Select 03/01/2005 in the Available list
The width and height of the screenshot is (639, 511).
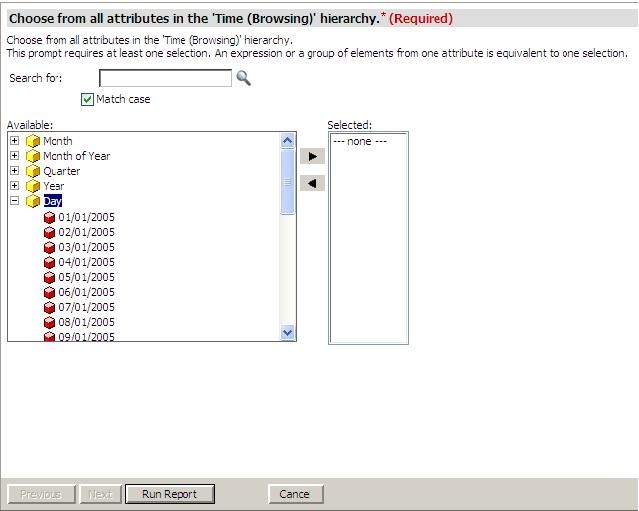coord(86,247)
